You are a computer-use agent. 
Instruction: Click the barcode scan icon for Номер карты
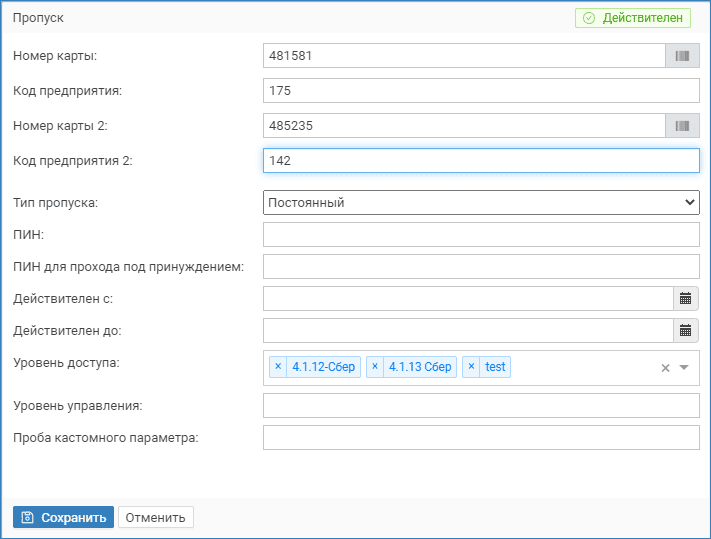pyautogui.click(x=682, y=56)
